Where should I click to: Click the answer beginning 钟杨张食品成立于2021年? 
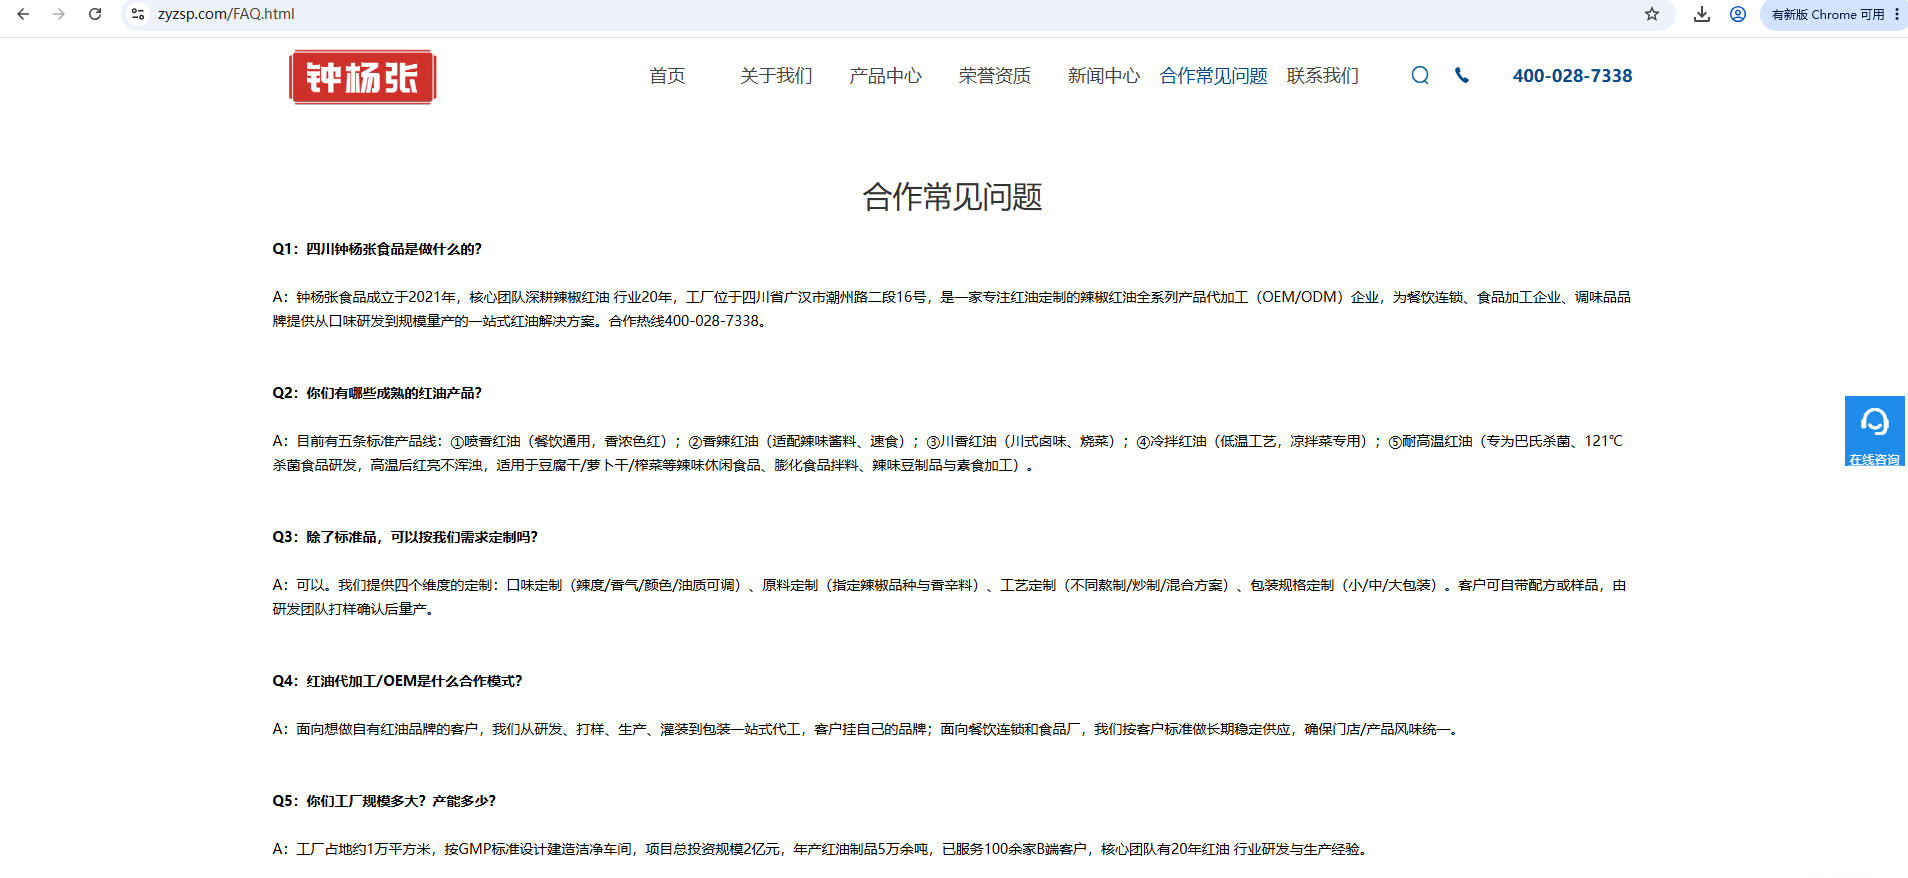952,309
